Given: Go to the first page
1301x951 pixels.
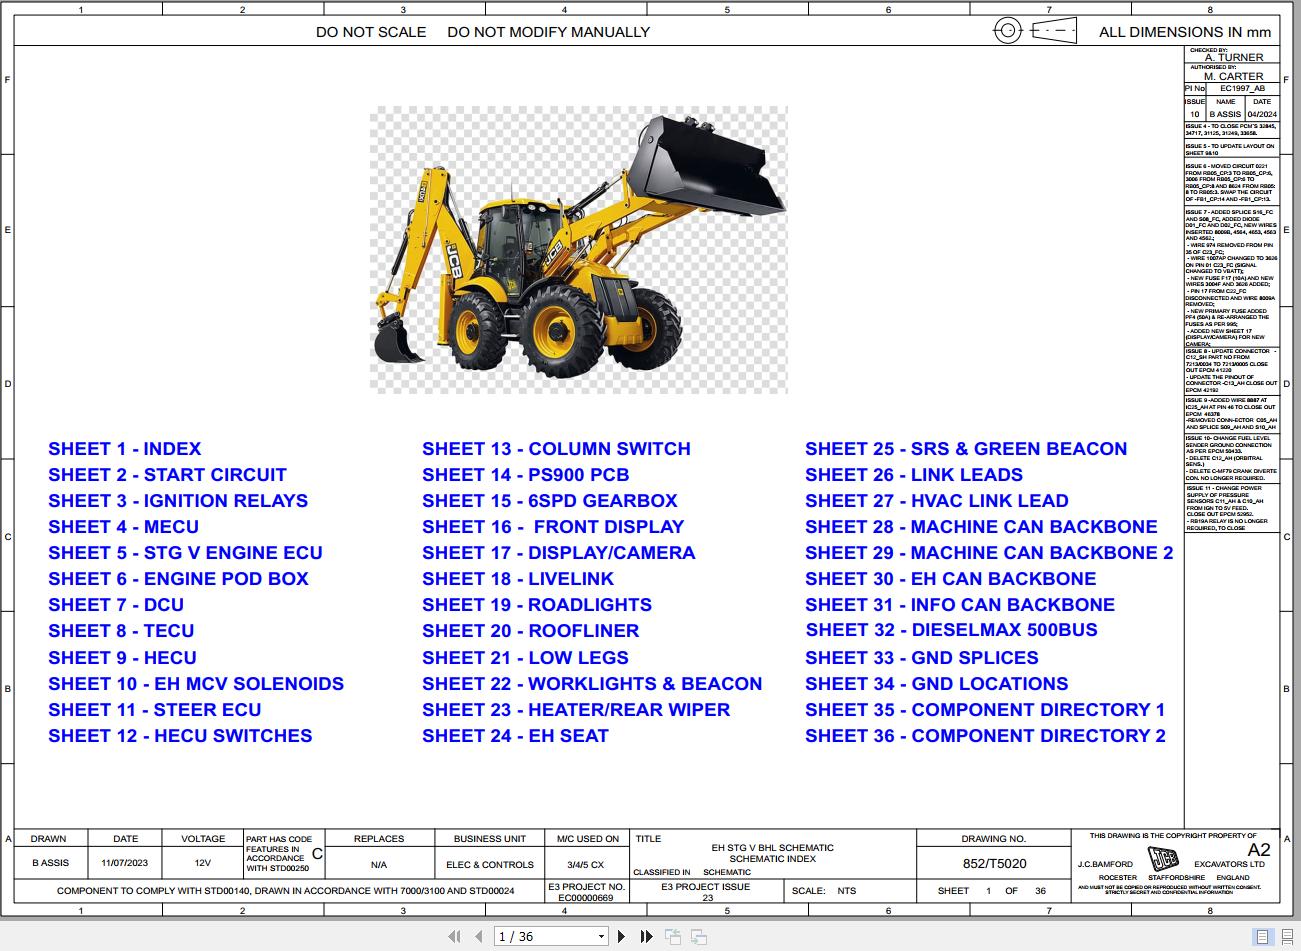Looking at the screenshot, I should coord(454,936).
